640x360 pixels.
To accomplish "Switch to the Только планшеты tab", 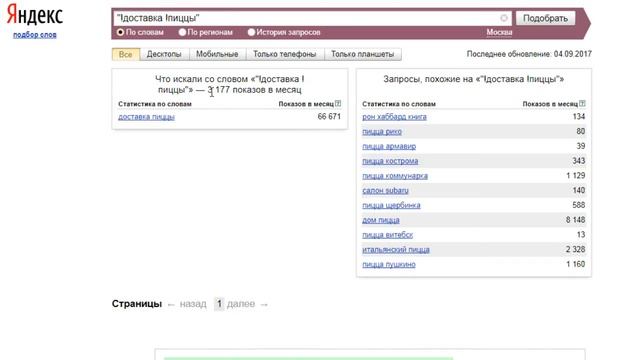I will [362, 54].
